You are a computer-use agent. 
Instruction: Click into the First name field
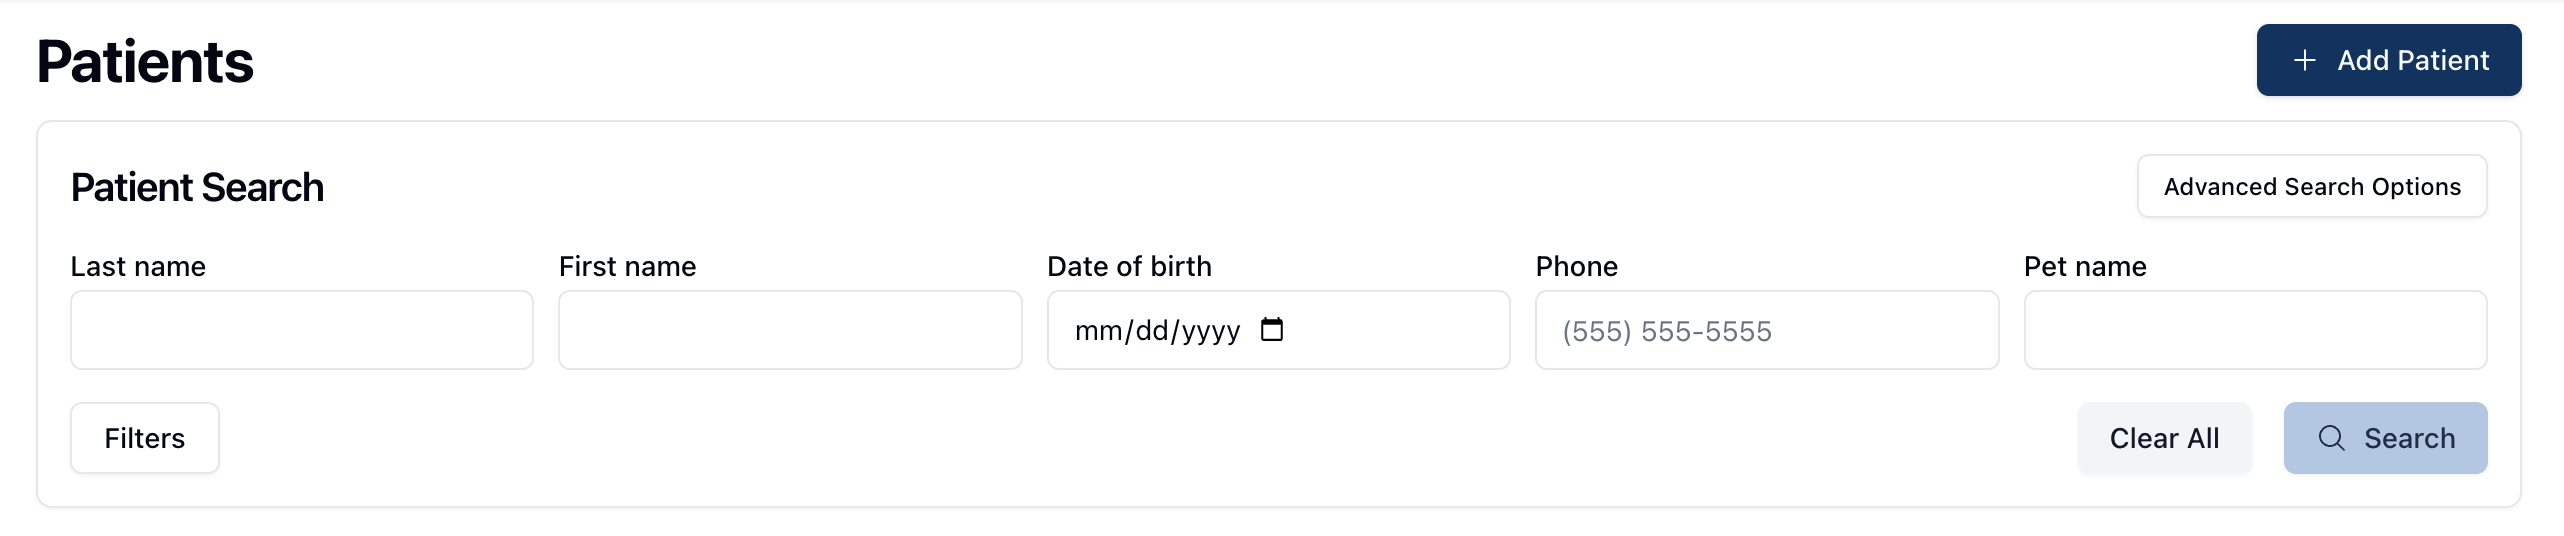[790, 330]
